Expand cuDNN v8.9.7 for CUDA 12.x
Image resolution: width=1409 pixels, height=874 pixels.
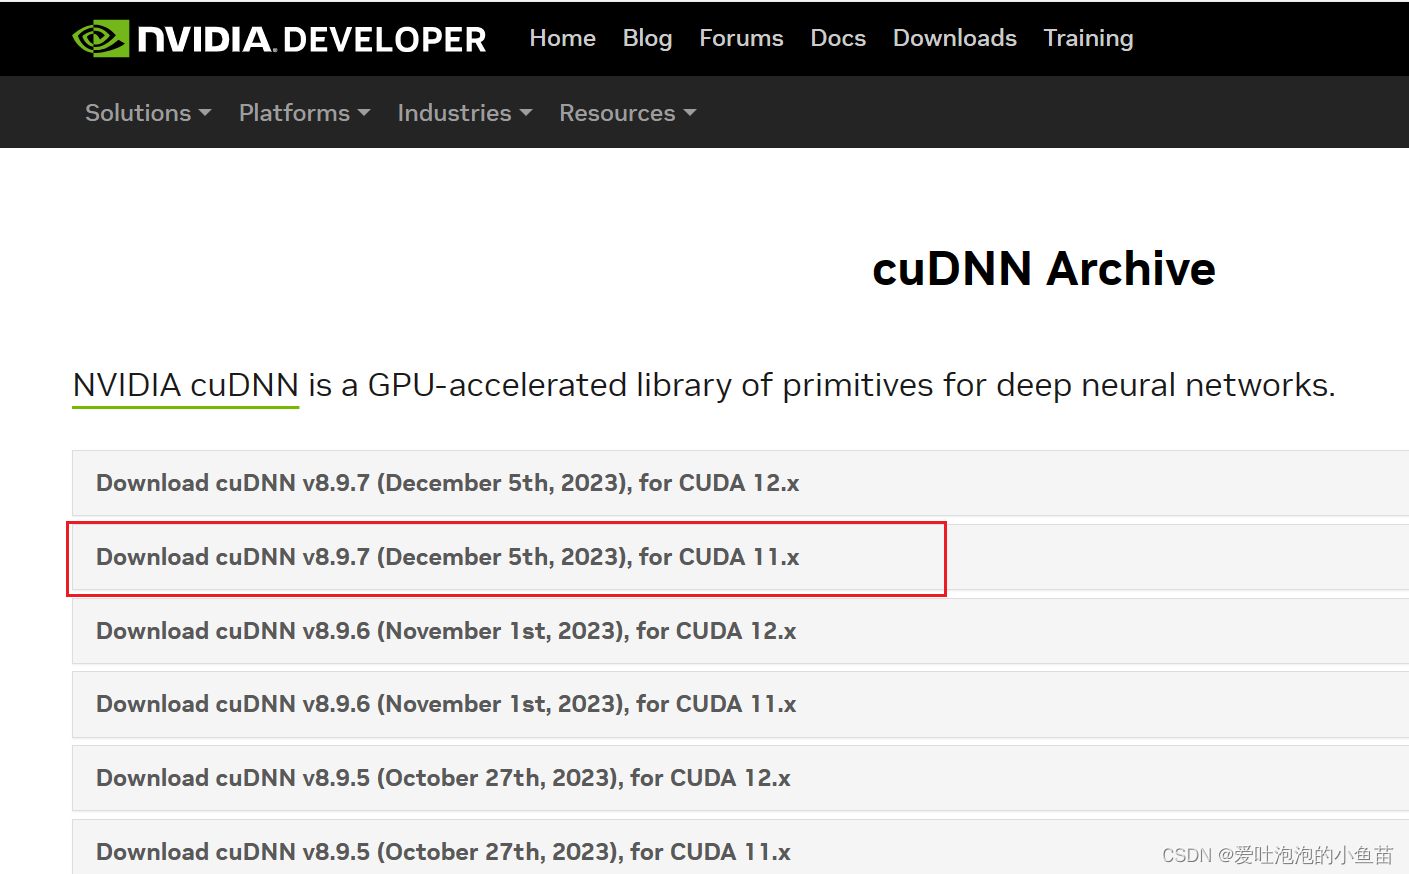pyautogui.click(x=740, y=483)
